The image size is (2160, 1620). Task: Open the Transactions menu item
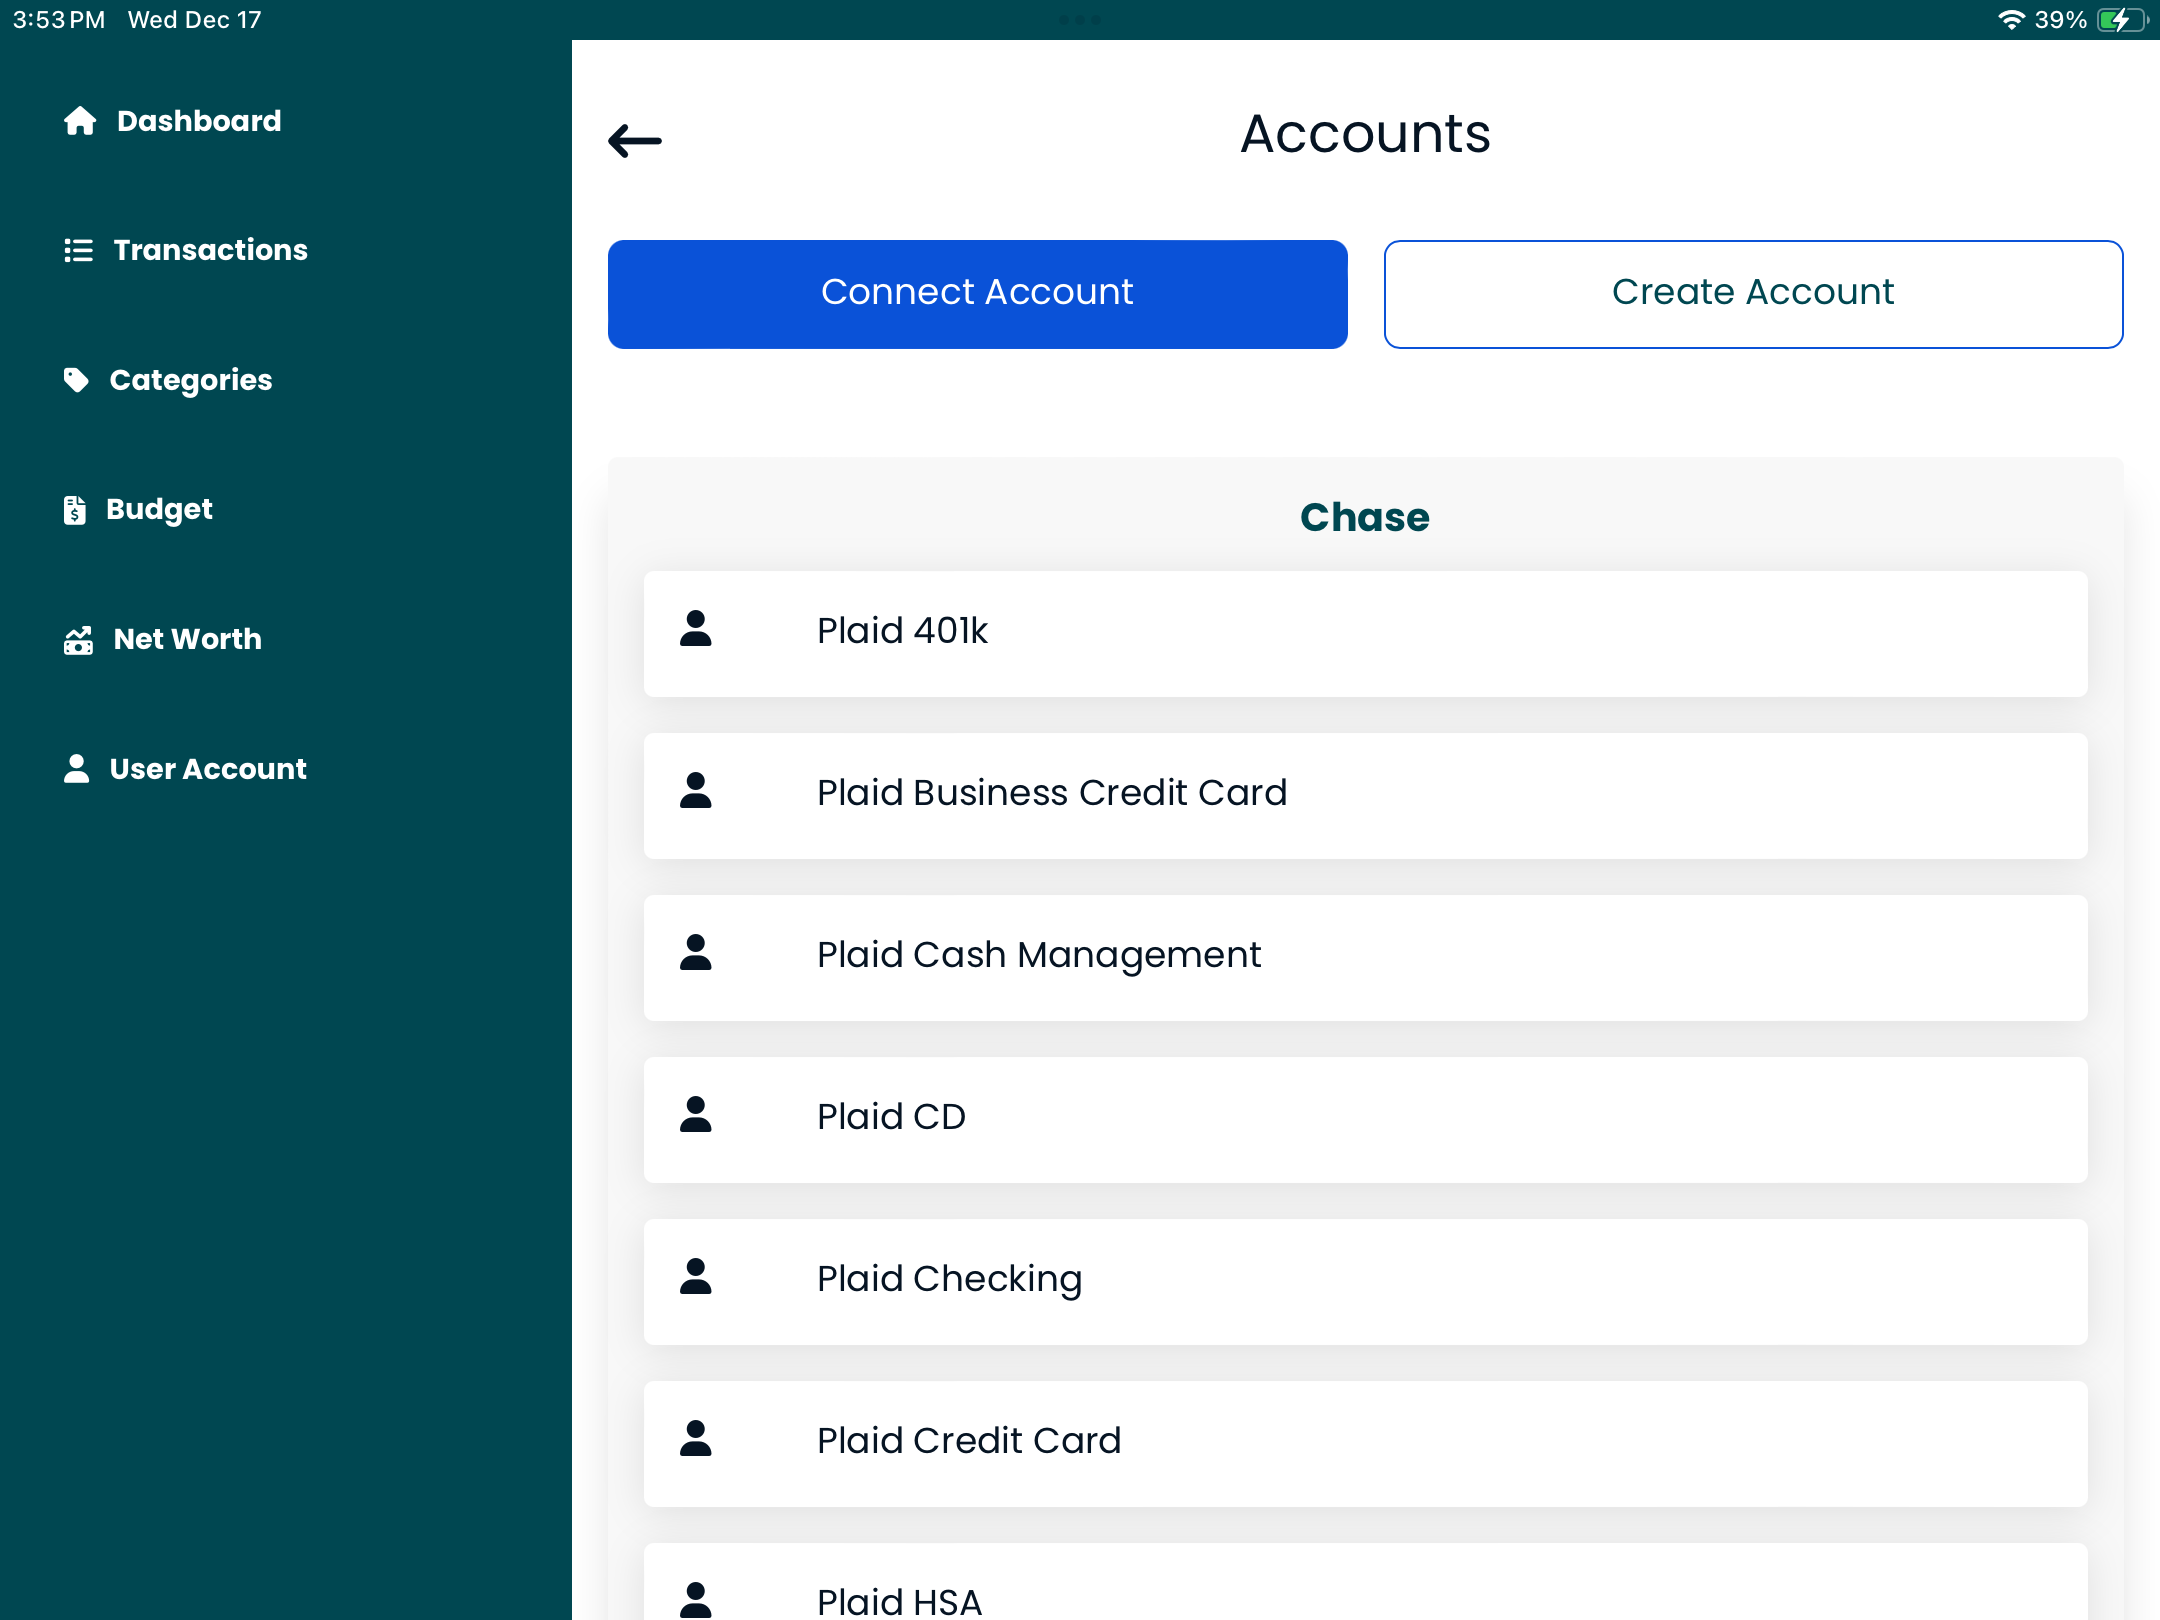coord(210,250)
